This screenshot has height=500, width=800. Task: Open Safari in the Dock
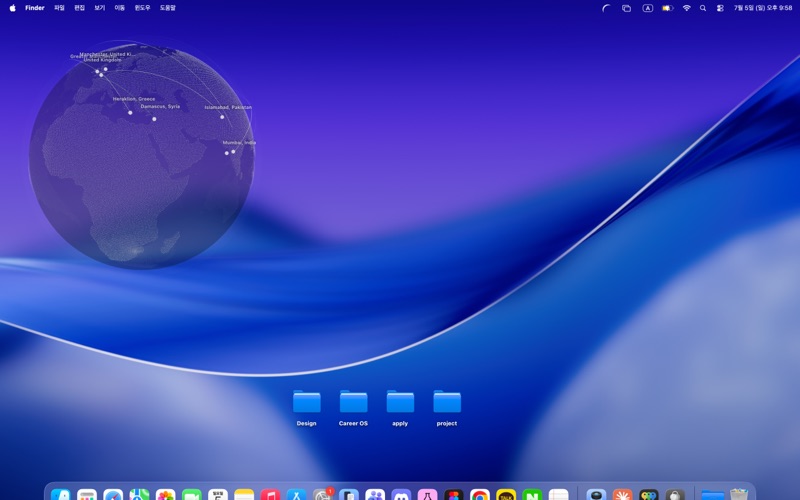coord(113,494)
